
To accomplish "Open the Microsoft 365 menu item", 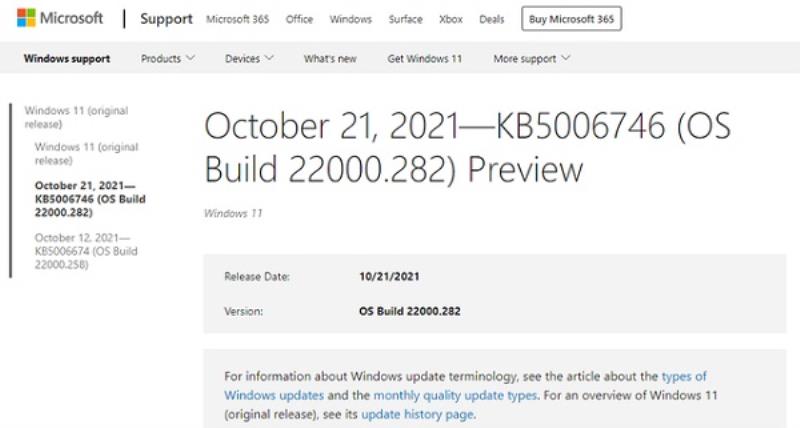I will pos(237,19).
